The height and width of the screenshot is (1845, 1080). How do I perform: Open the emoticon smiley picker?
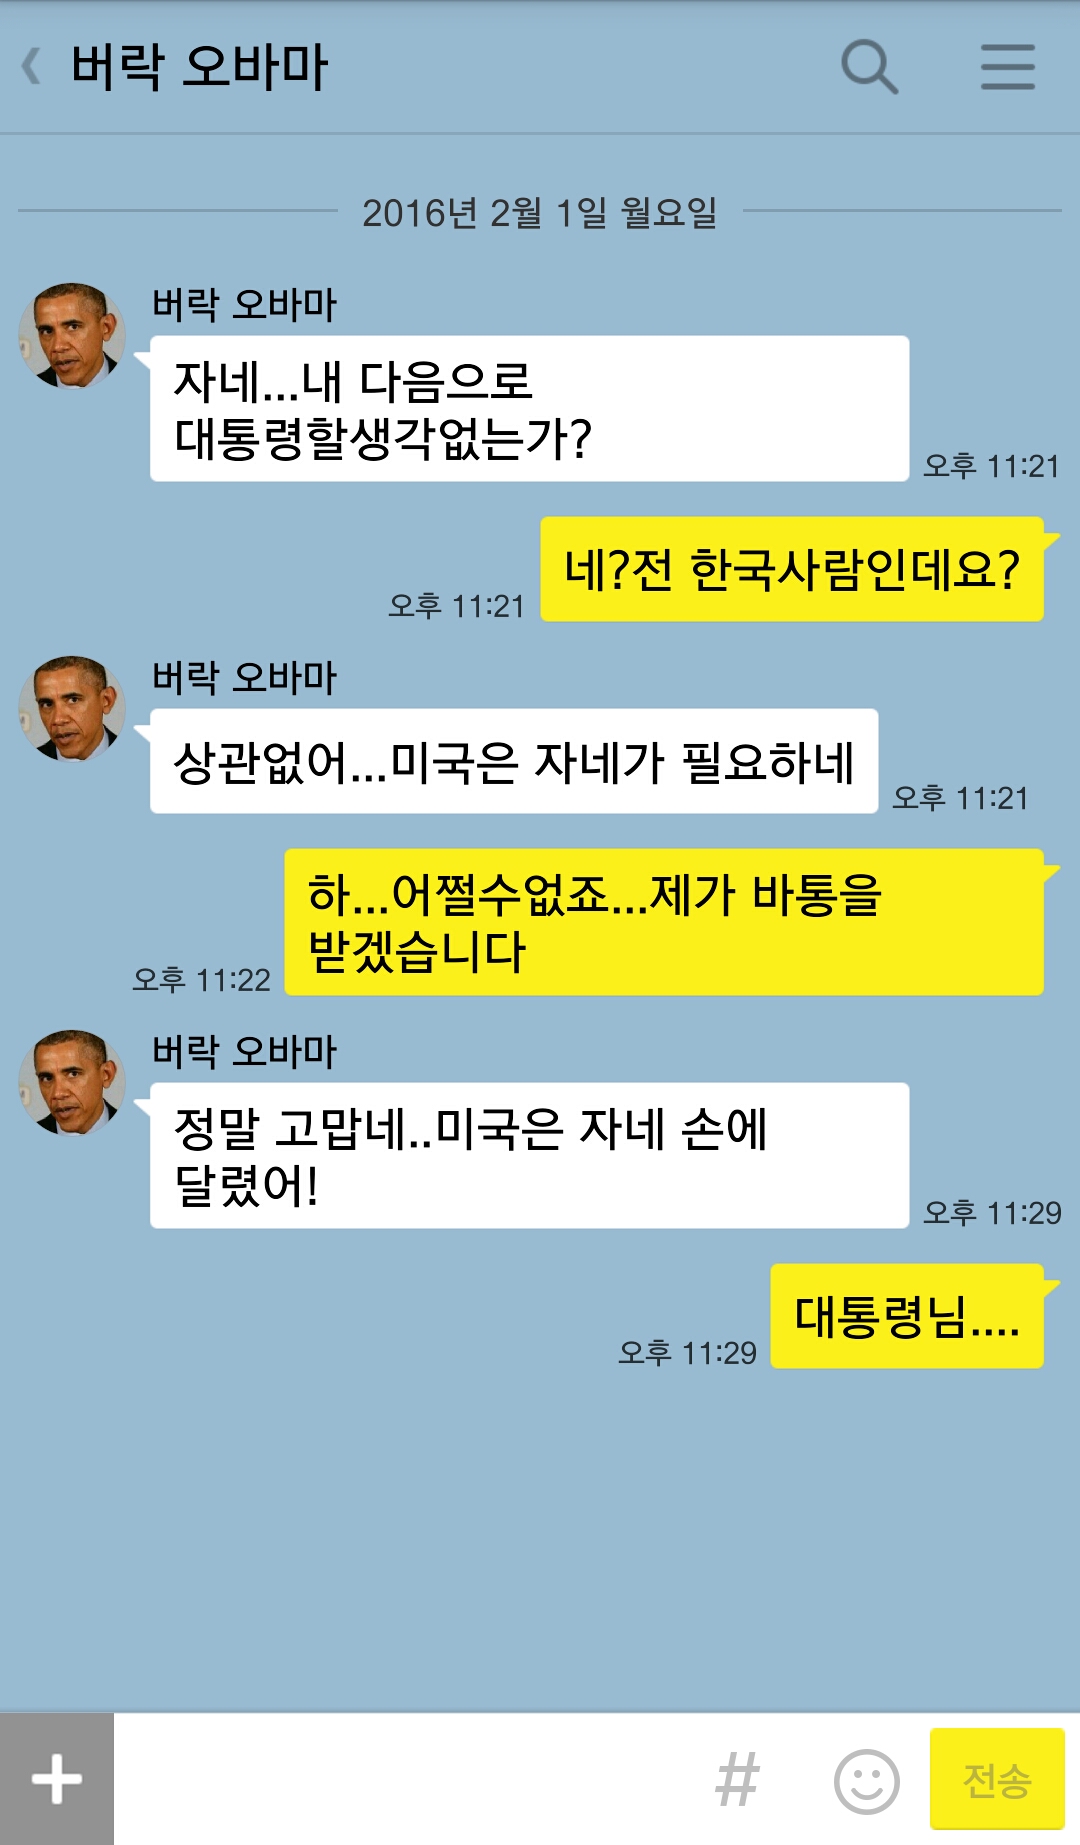pos(866,1781)
